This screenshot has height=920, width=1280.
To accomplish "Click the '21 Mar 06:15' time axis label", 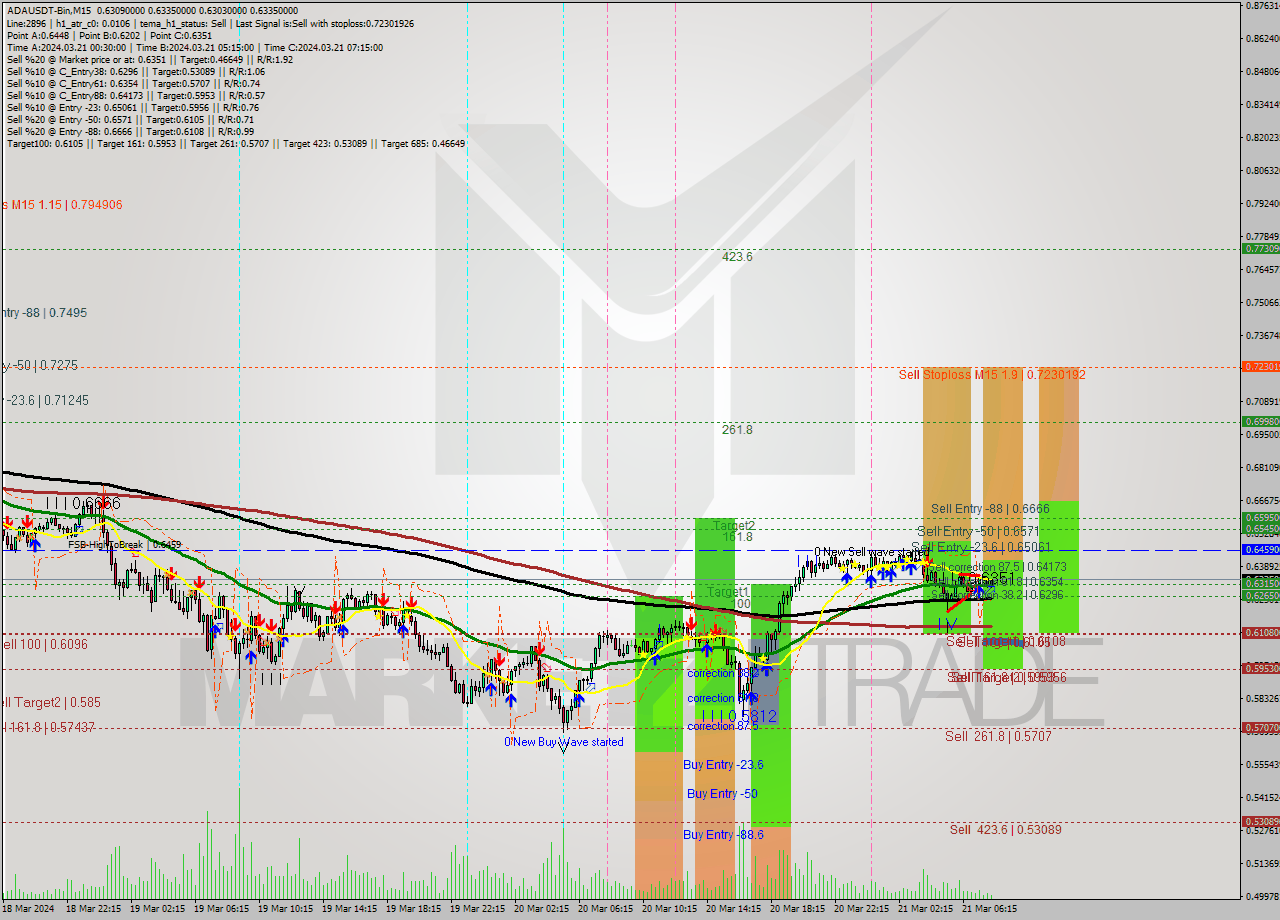I will pyautogui.click(x=988, y=909).
